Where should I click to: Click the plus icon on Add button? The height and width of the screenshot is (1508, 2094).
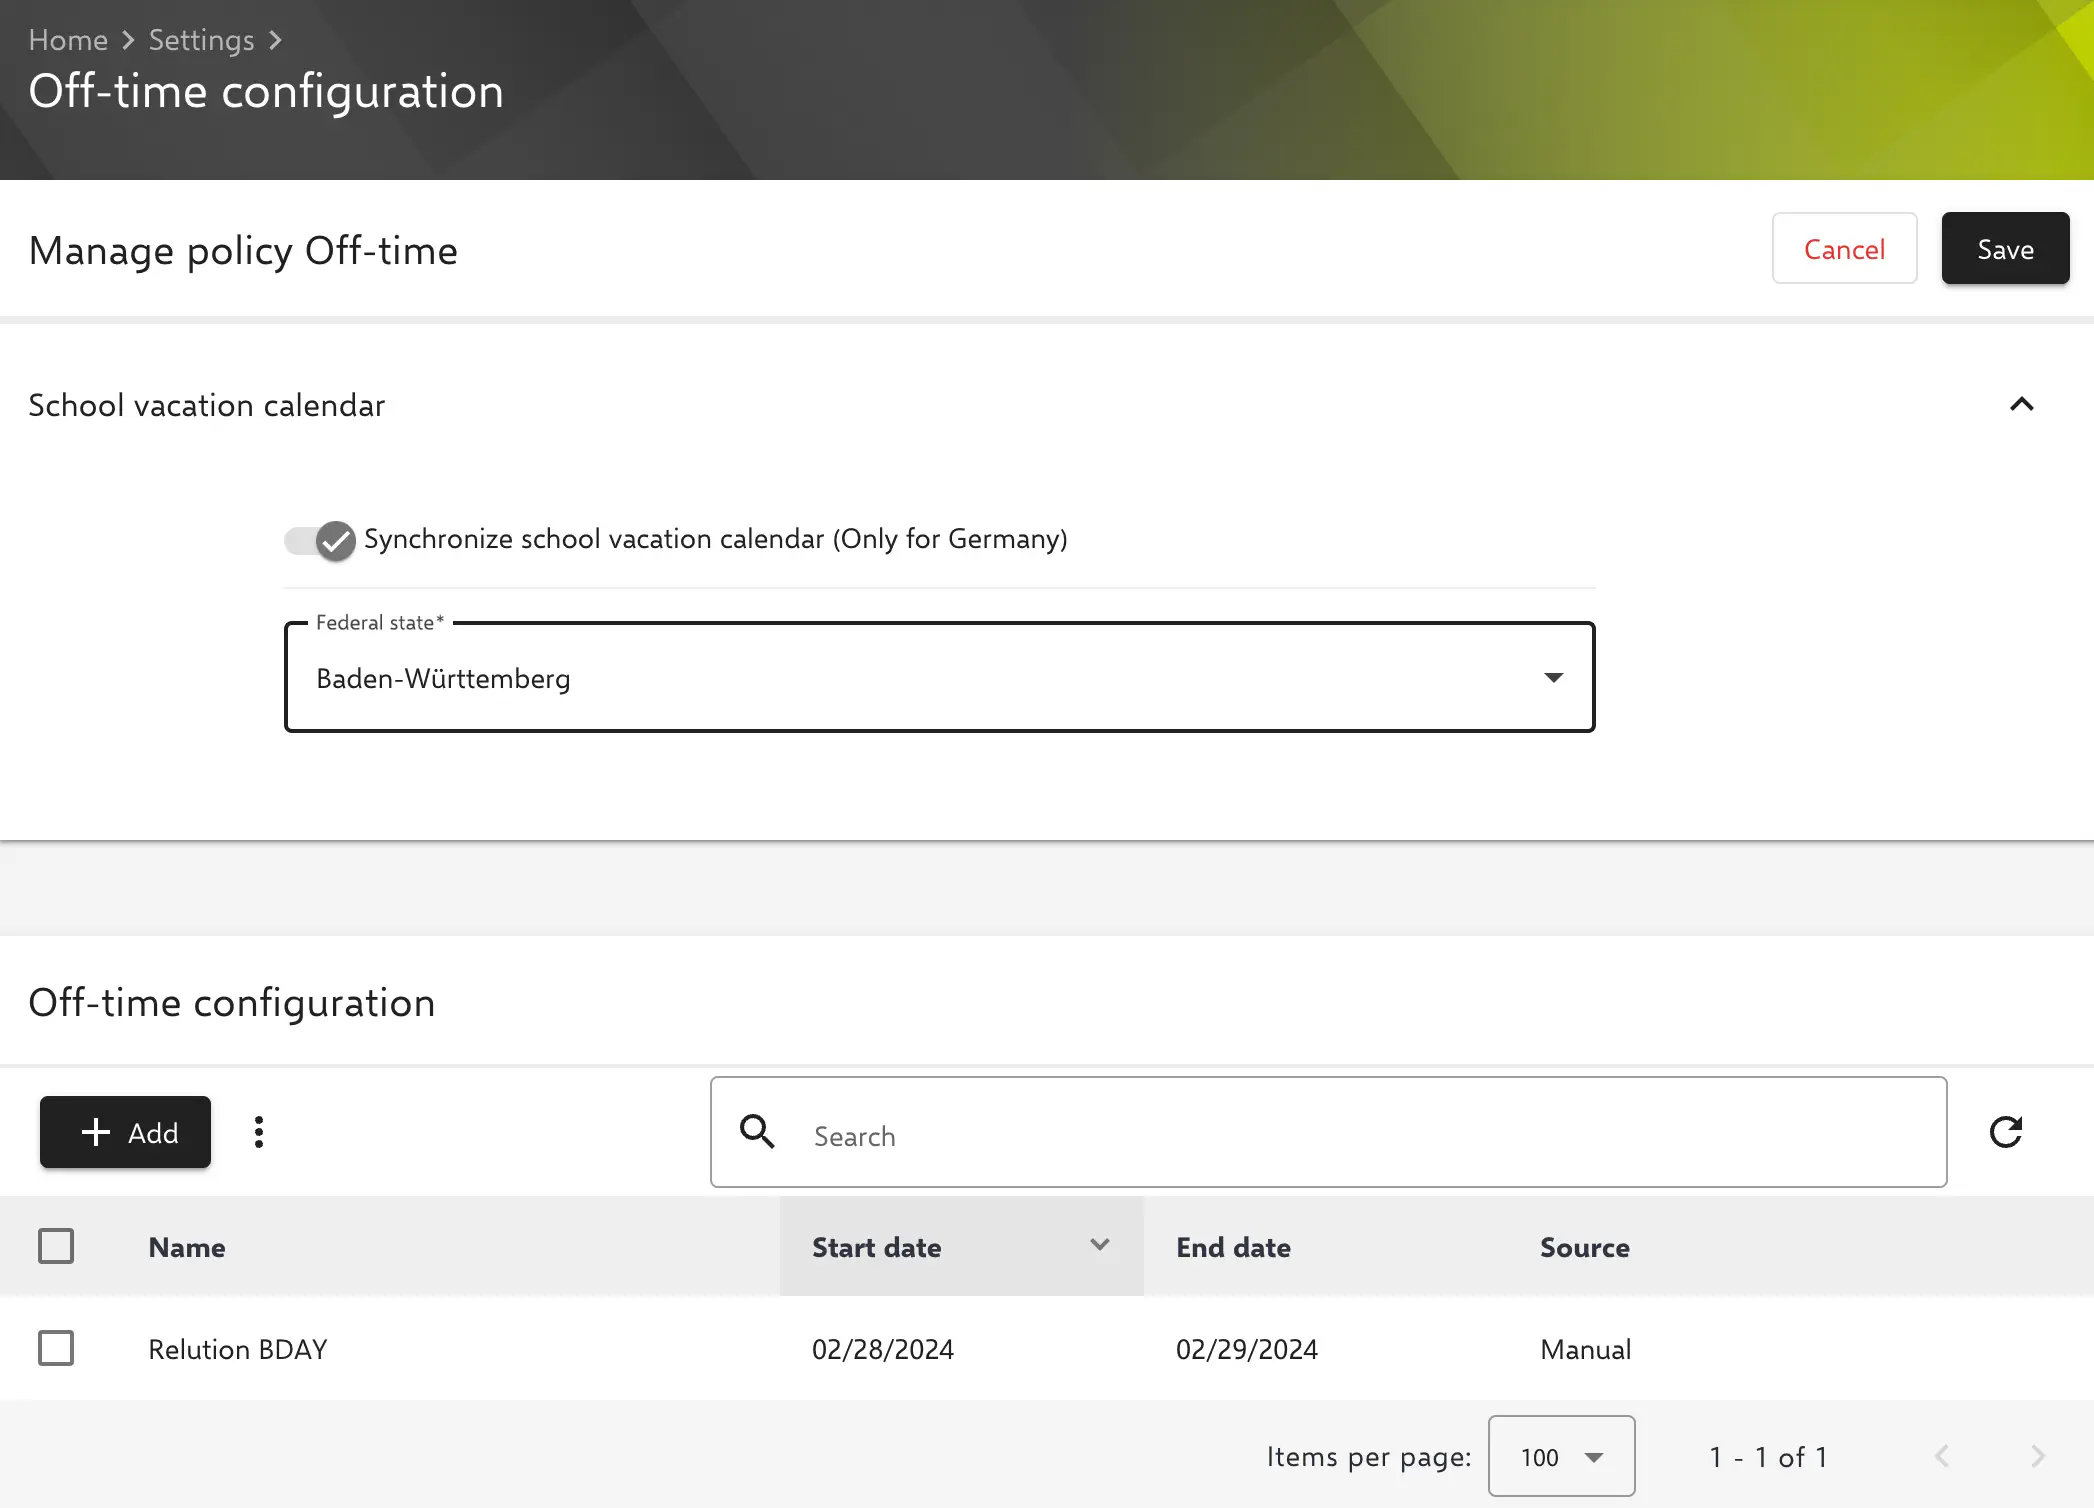pos(96,1132)
